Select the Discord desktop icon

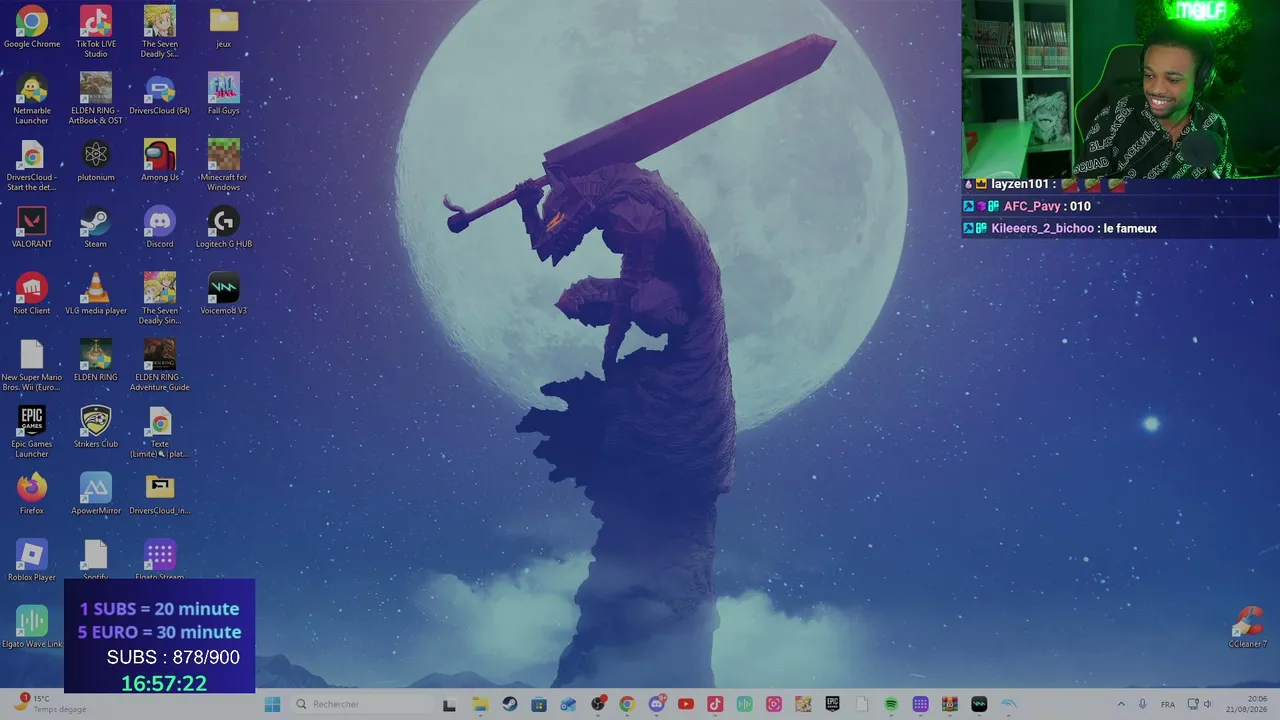click(x=160, y=228)
